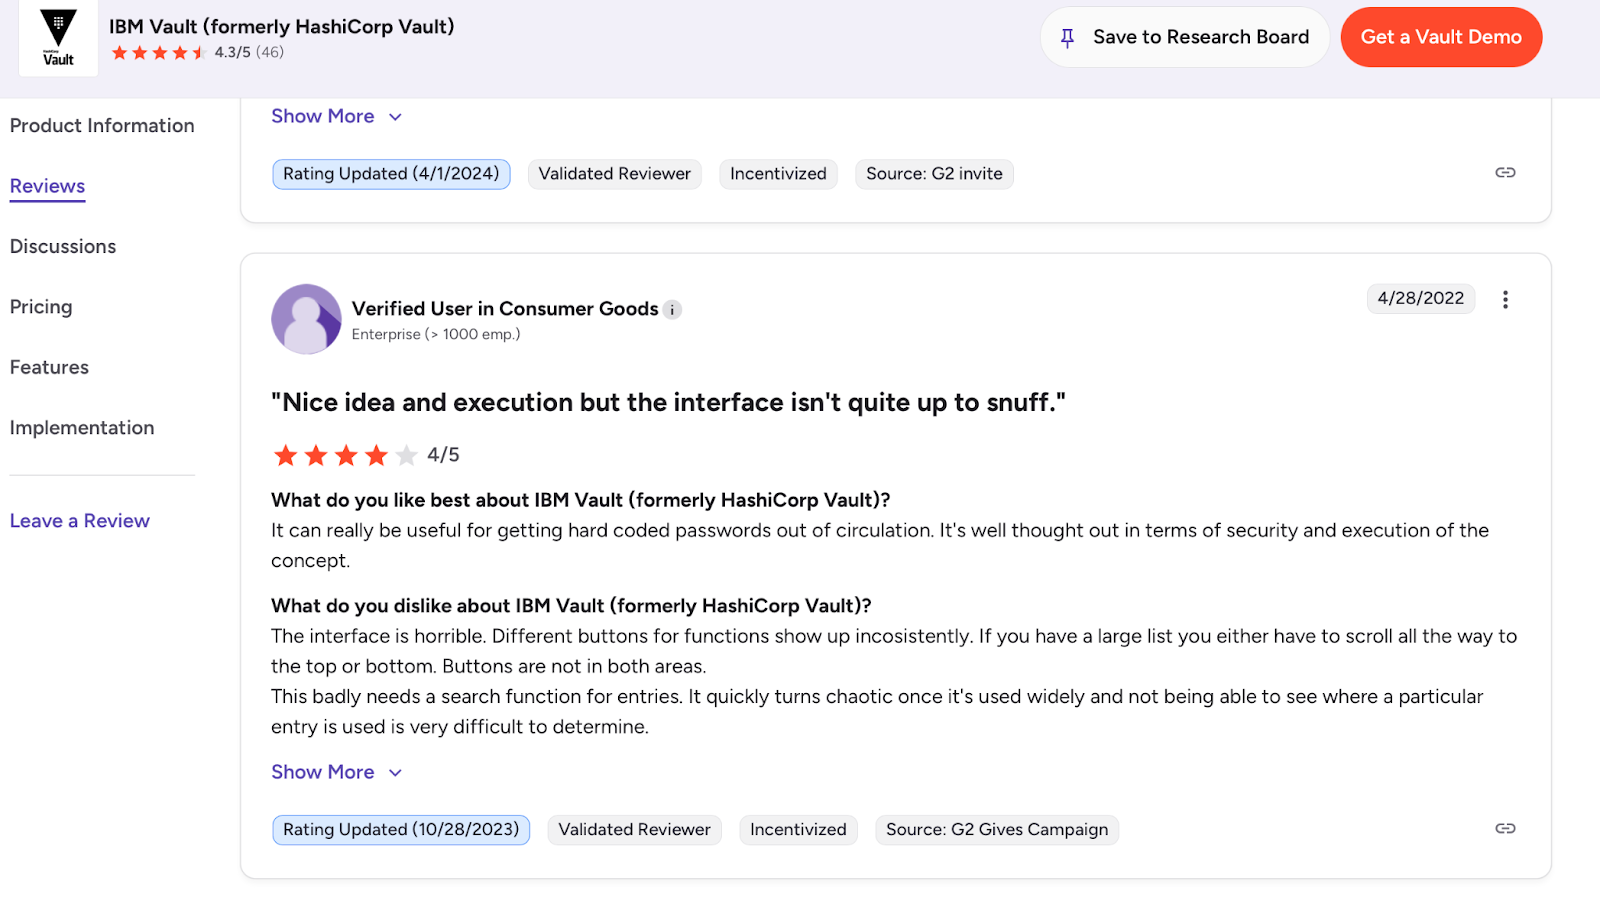Click Incentivized tag beside Source: G2 Gives Campaign
The image size is (1600, 900).
coord(798,830)
